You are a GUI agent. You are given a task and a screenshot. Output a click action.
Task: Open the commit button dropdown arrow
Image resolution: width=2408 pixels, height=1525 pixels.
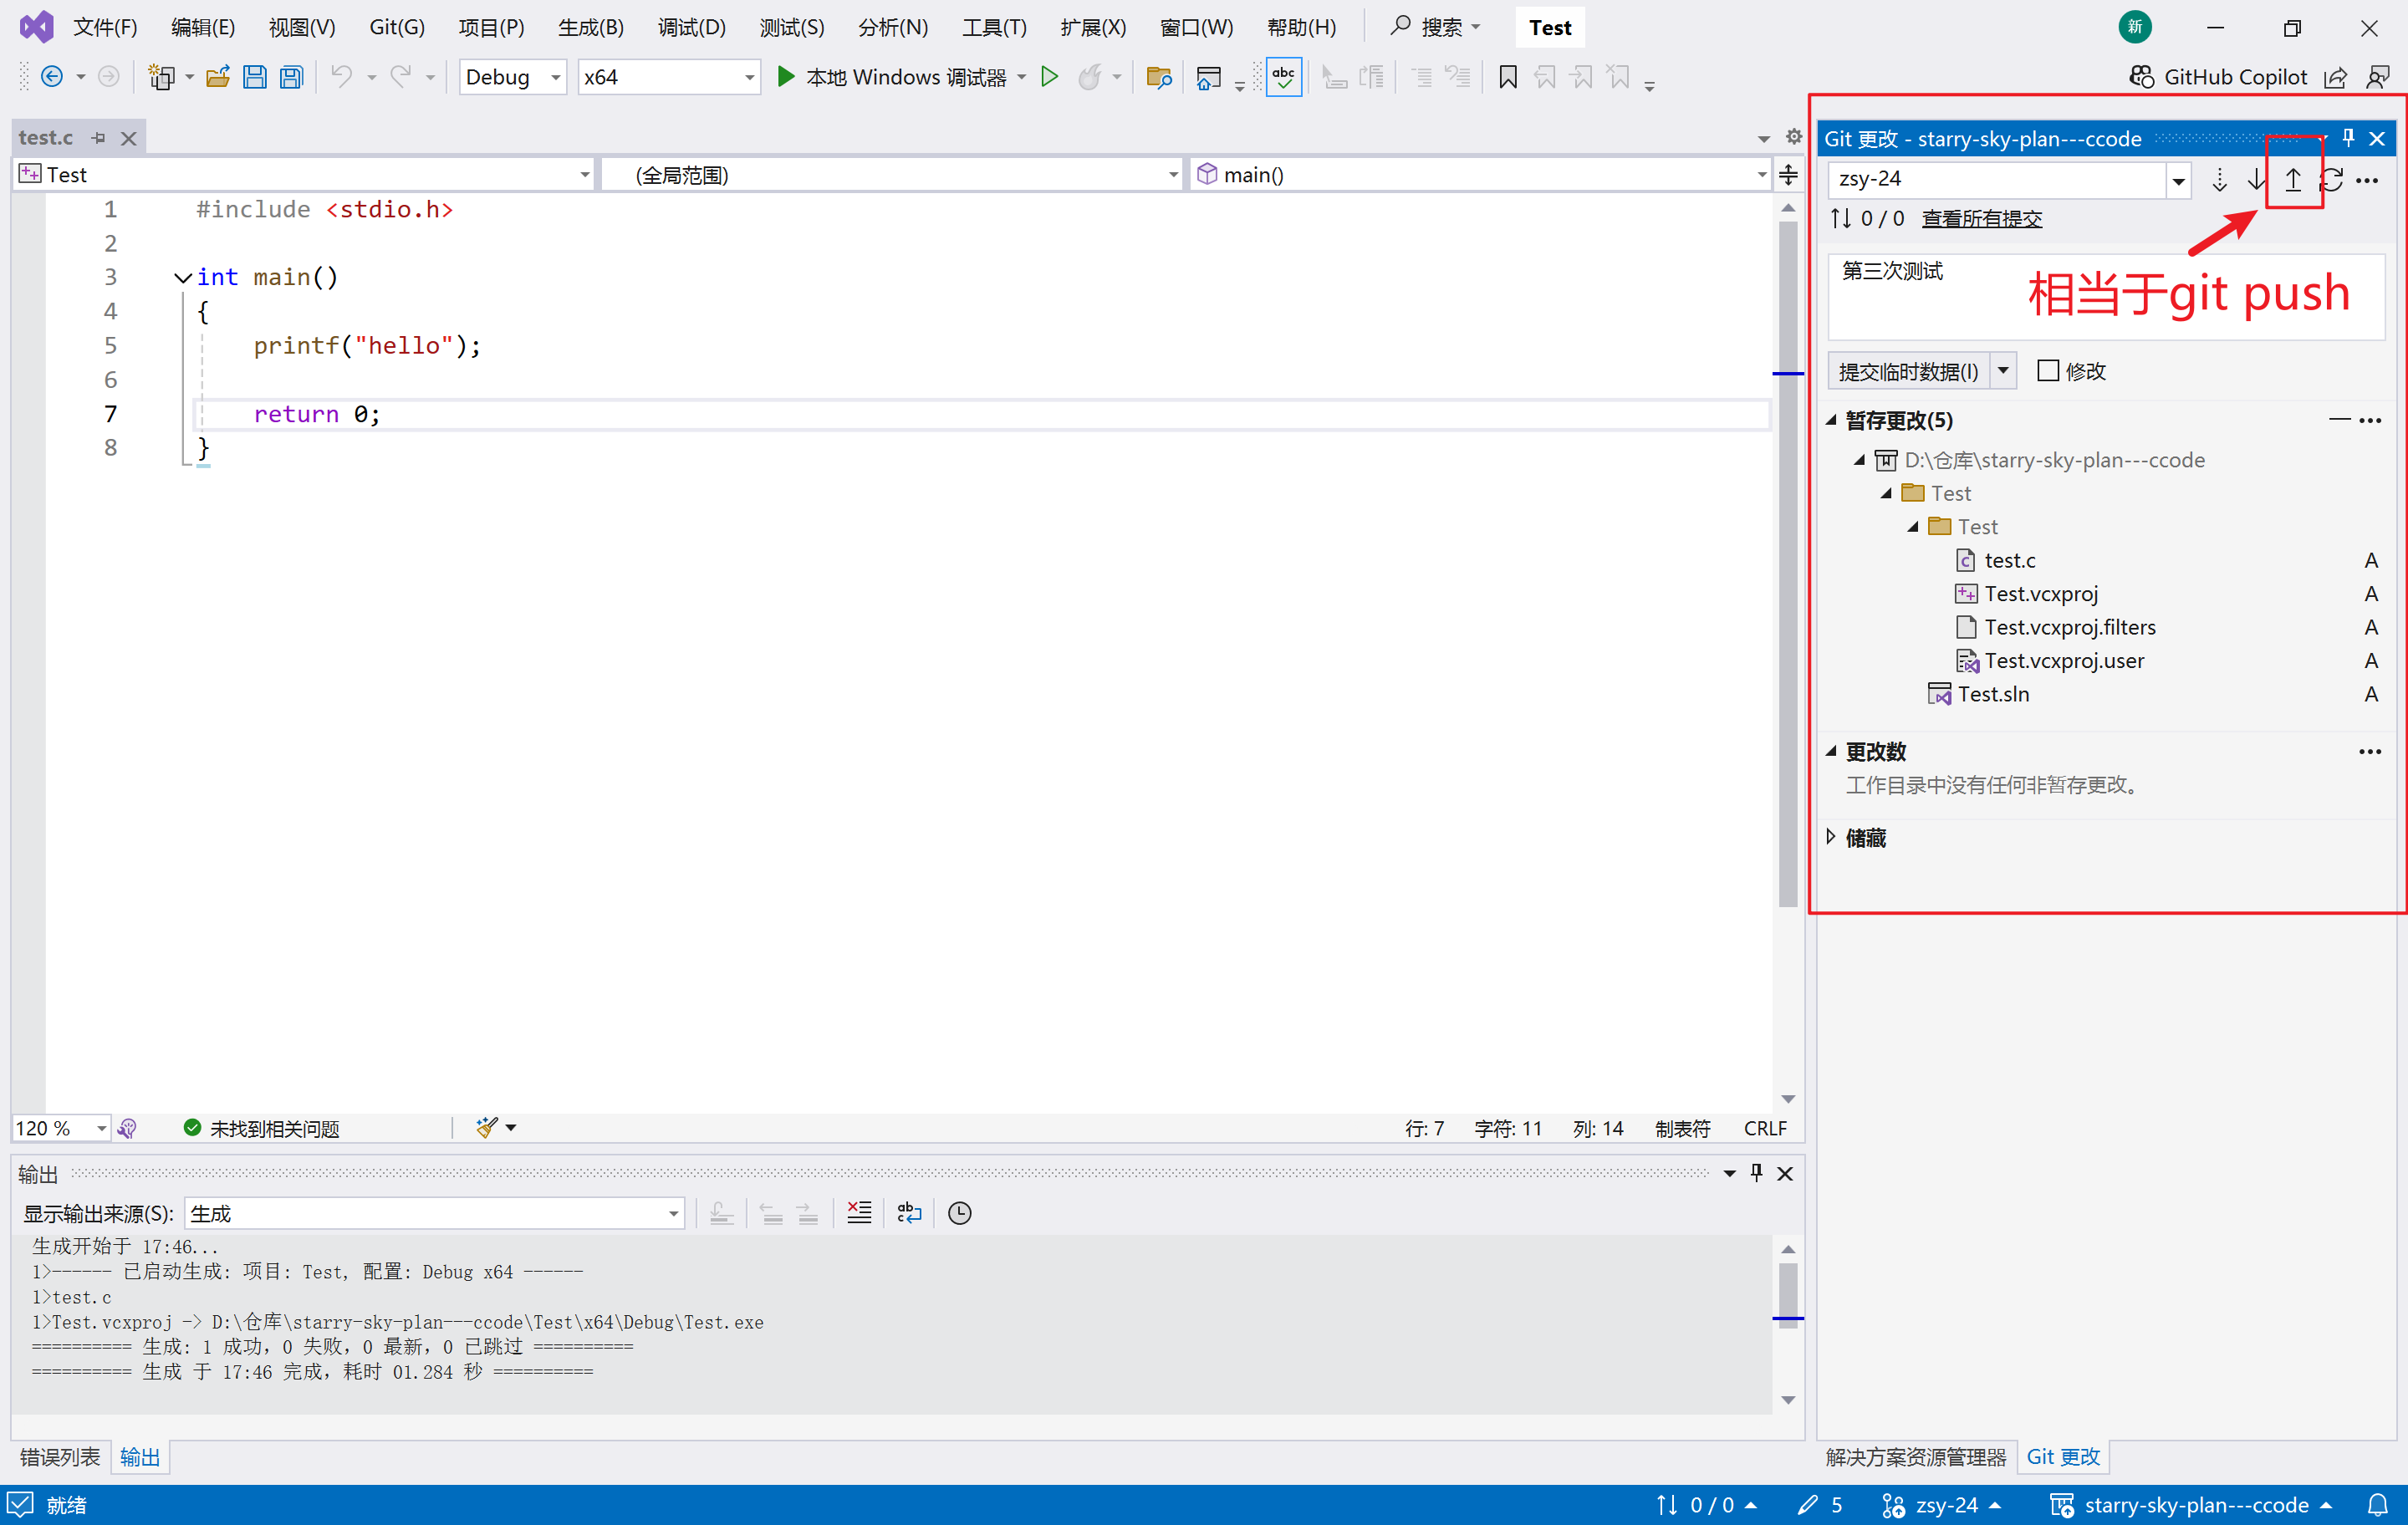coord(2003,371)
